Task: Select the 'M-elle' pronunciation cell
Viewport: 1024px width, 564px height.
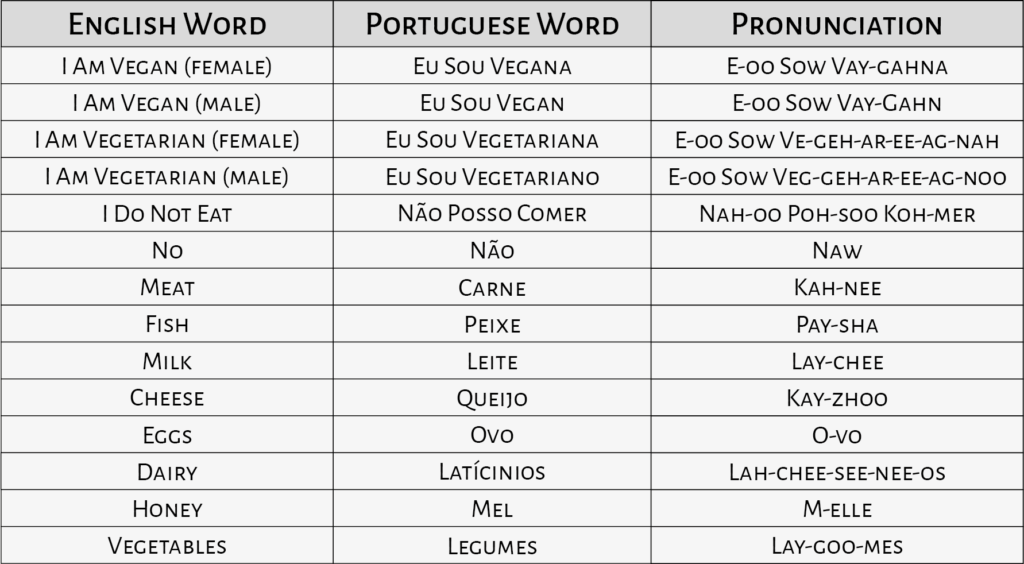Action: (837, 508)
